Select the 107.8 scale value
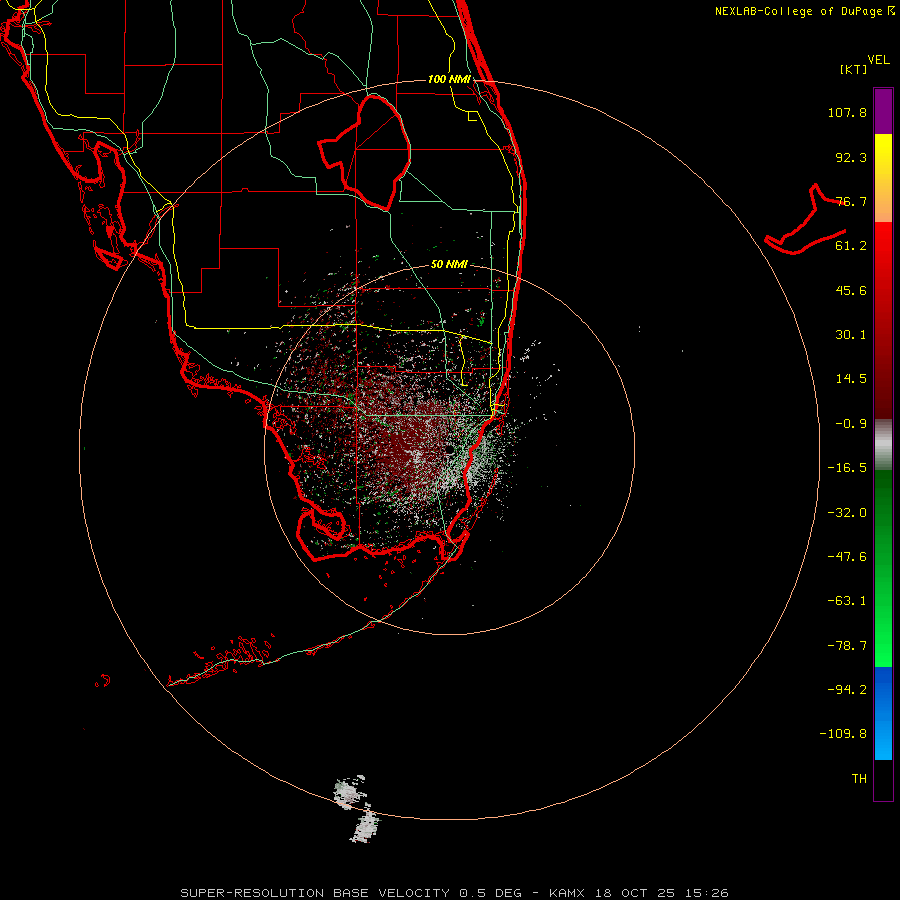Screen dimensions: 900x900 point(847,112)
